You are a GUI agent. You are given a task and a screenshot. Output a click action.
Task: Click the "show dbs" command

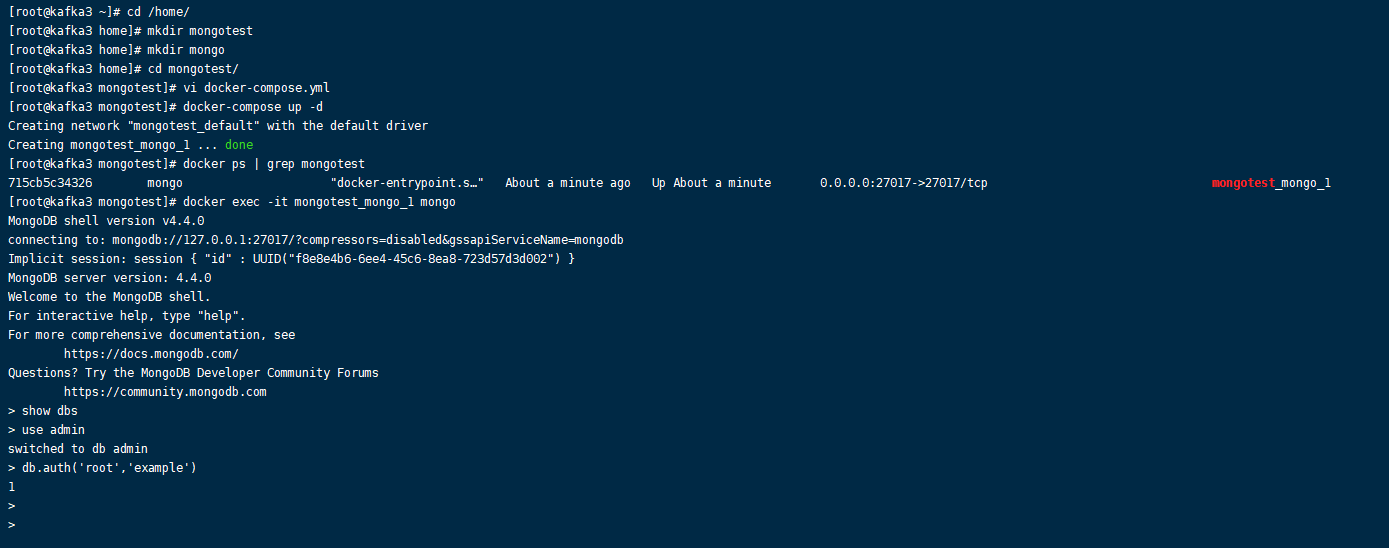pyautogui.click(x=49, y=411)
